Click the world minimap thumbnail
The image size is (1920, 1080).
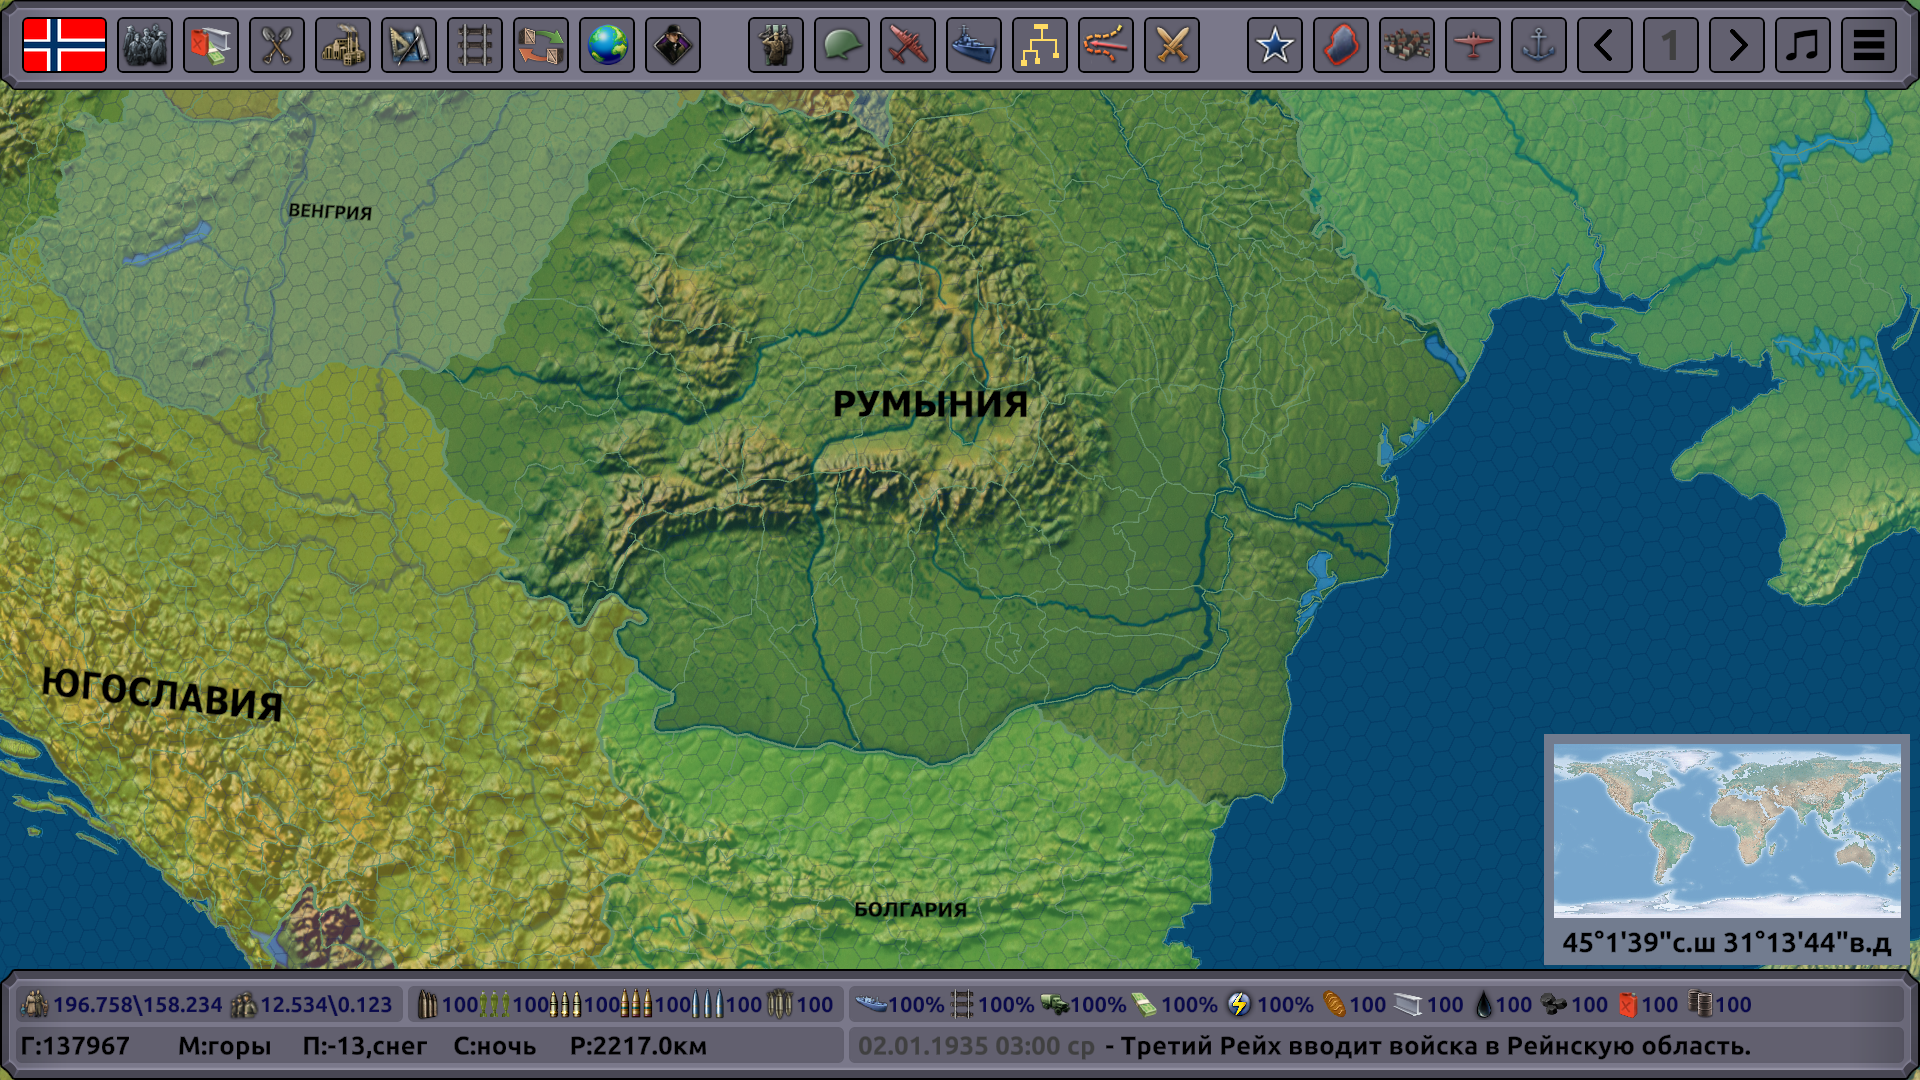pos(1726,830)
